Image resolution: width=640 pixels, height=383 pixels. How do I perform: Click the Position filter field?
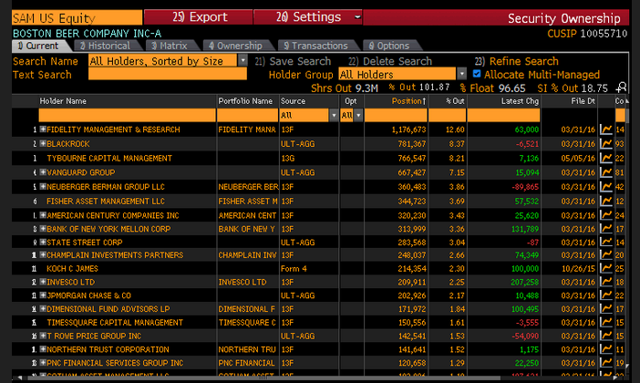(x=396, y=116)
